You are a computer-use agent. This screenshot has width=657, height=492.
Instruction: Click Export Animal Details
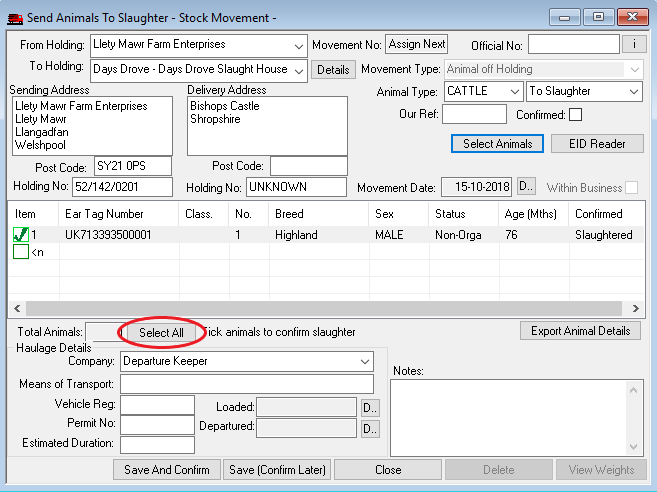580,331
